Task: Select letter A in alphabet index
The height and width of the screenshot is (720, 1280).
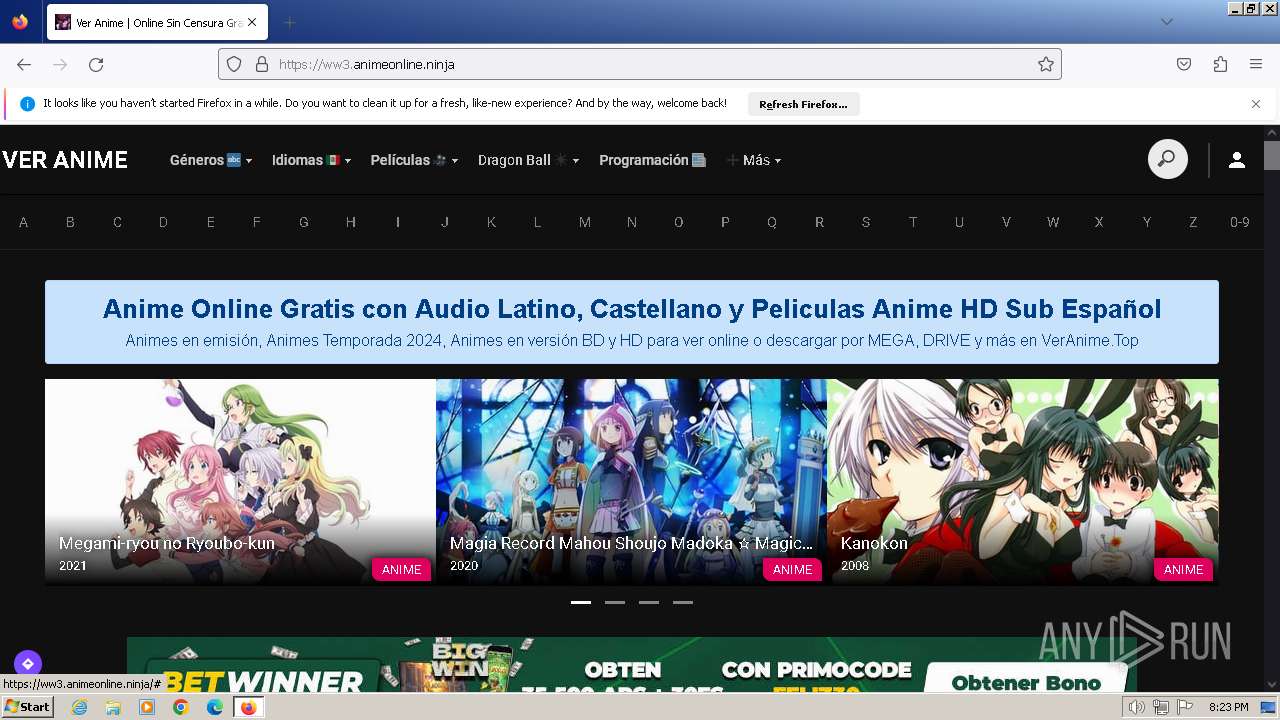Action: (24, 222)
